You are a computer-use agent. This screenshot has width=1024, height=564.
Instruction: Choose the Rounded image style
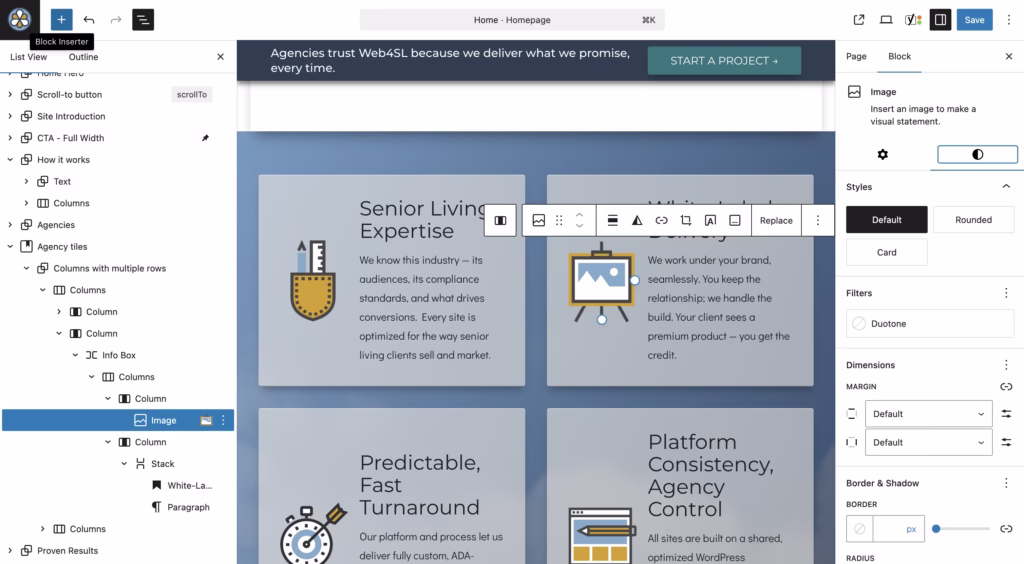pos(973,220)
